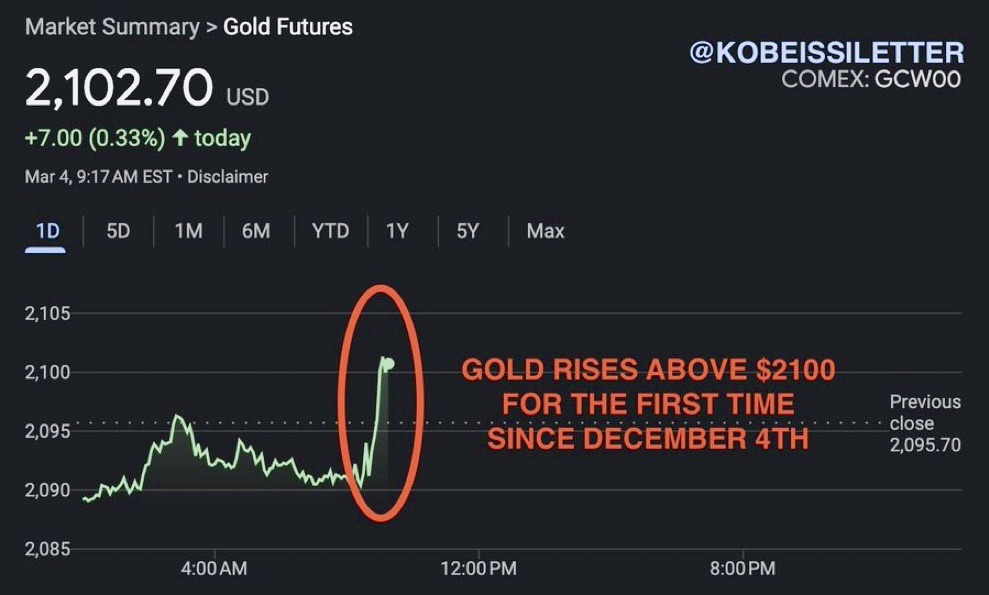Click the @KOBEISSILETTER watermark handle

[x=826, y=53]
